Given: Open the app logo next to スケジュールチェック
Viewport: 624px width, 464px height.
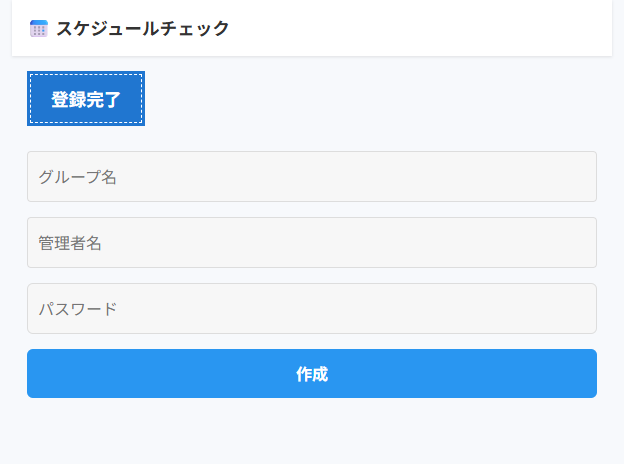Looking at the screenshot, I should pyautogui.click(x=39, y=28).
